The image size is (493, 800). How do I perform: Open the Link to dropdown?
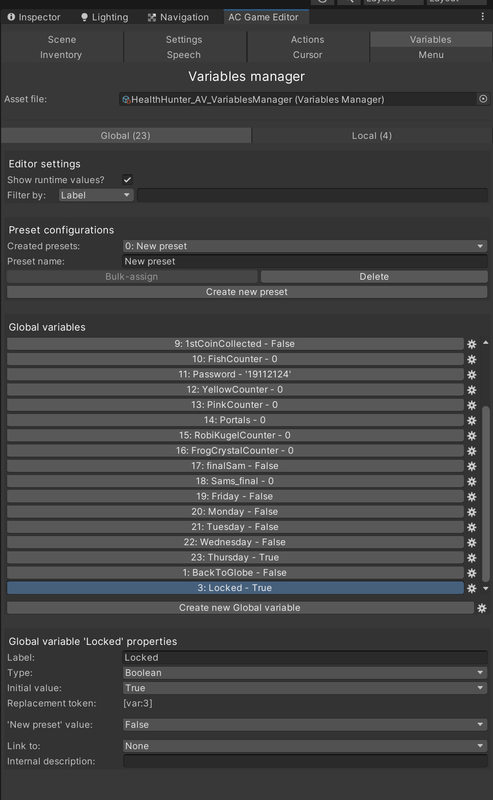click(305, 746)
